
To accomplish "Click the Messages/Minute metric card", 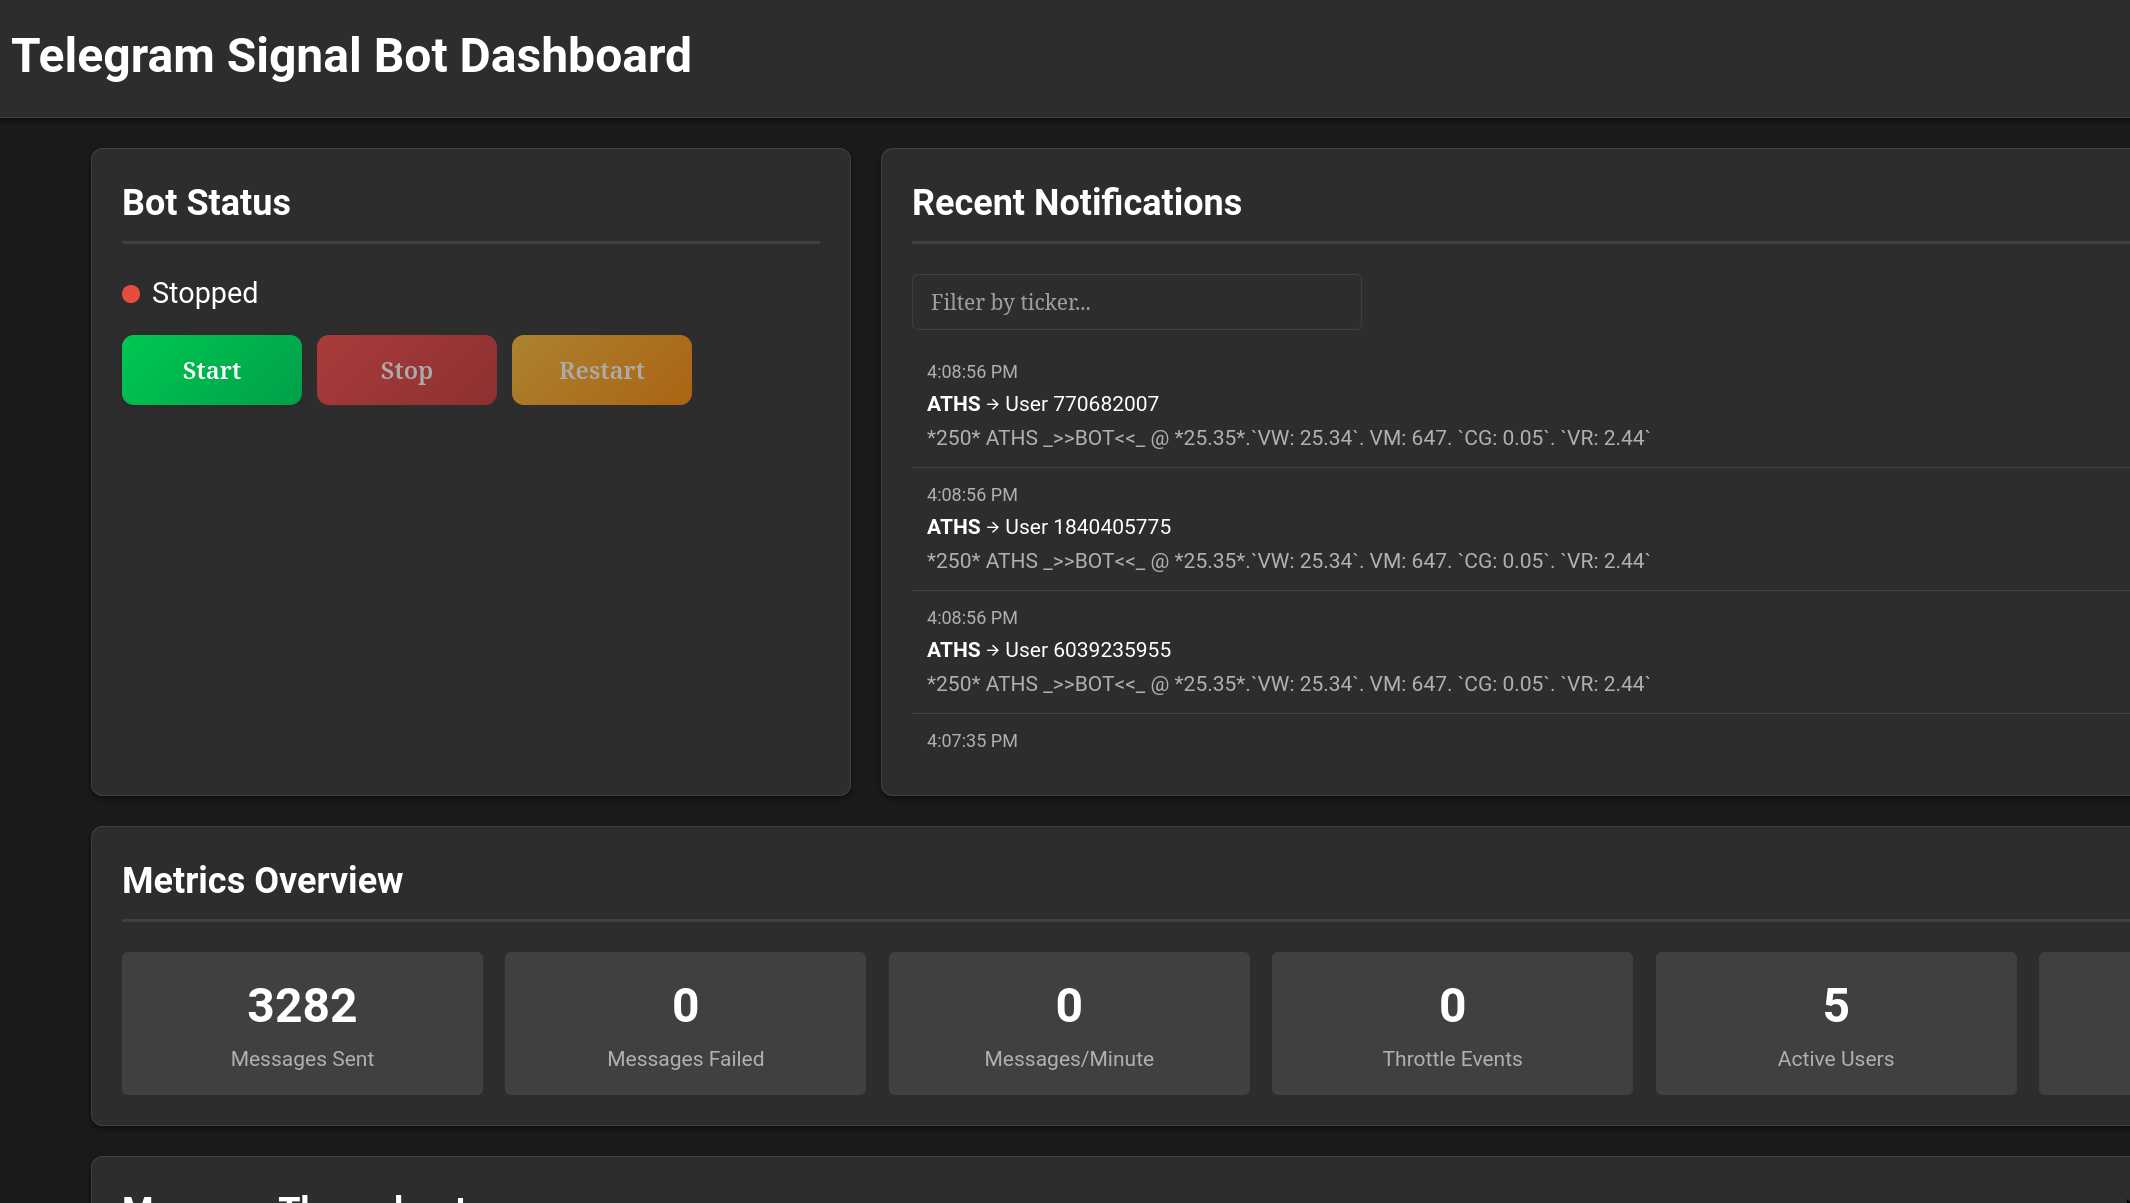I will pos(1068,1023).
